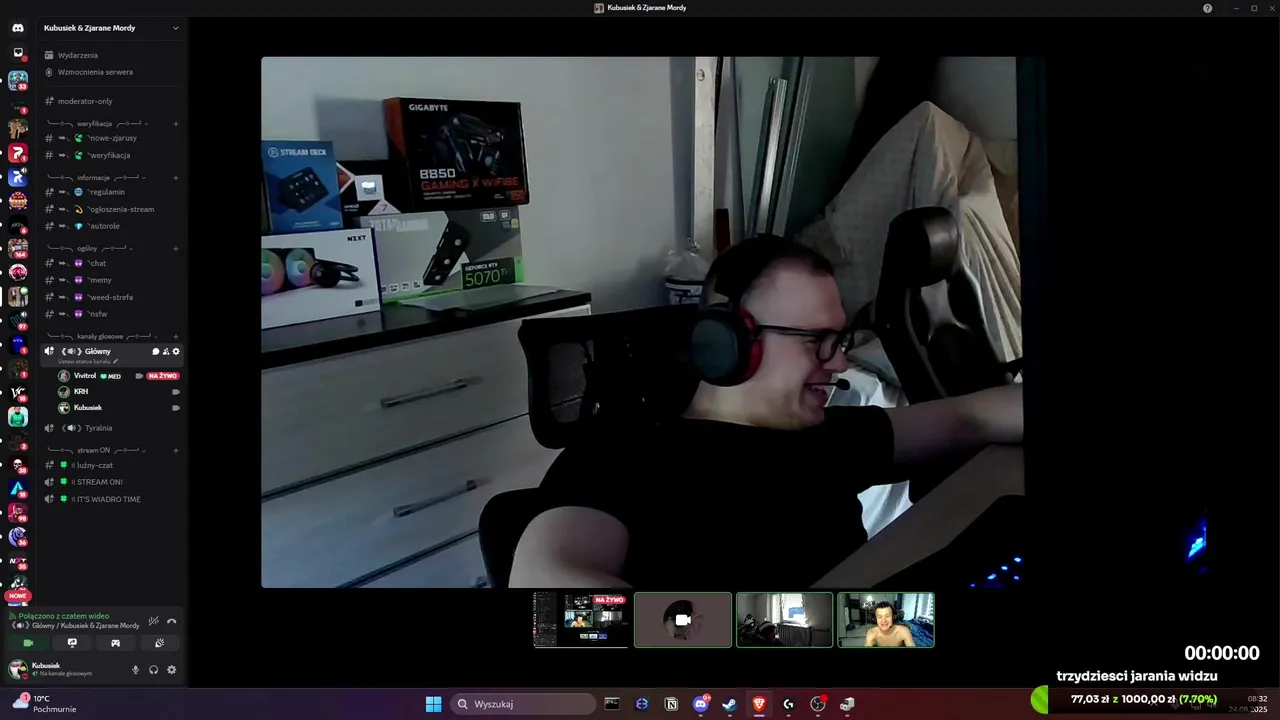Open user settings gear in user panel

tap(171, 670)
